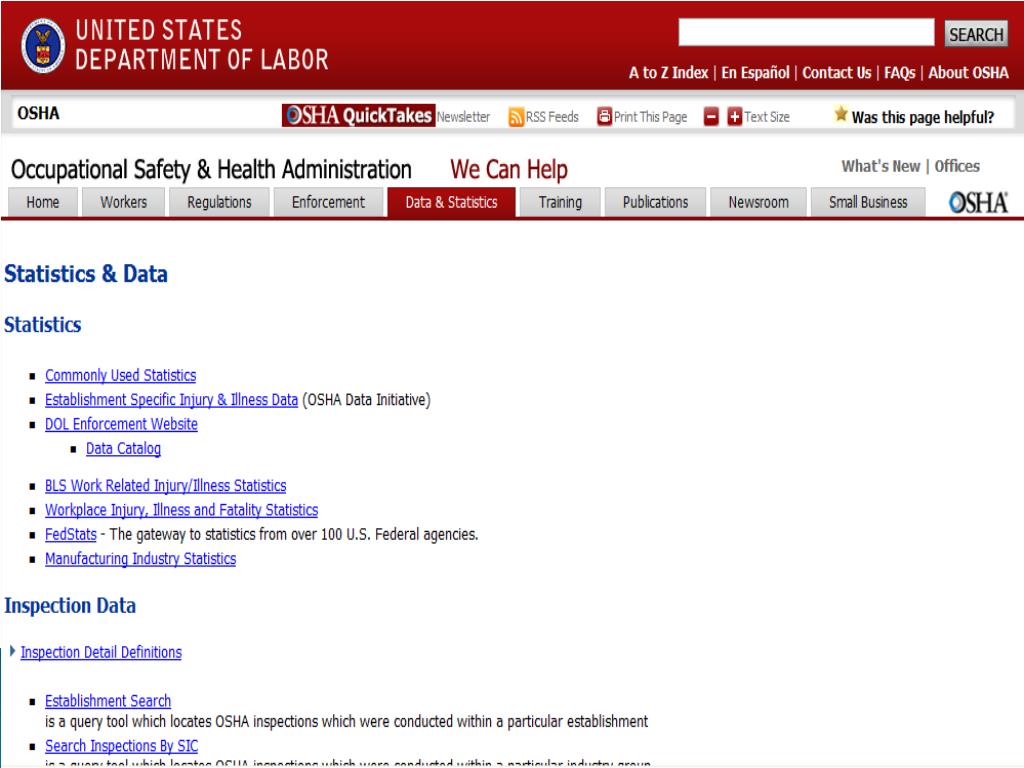Click the OSHA QuickTakes banner logo
Image resolution: width=1024 pixels, height=768 pixels.
coord(359,116)
